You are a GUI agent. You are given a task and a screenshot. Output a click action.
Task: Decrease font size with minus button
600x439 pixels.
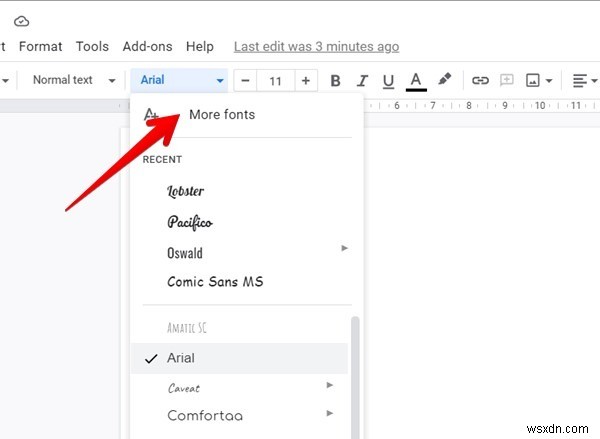tap(245, 81)
